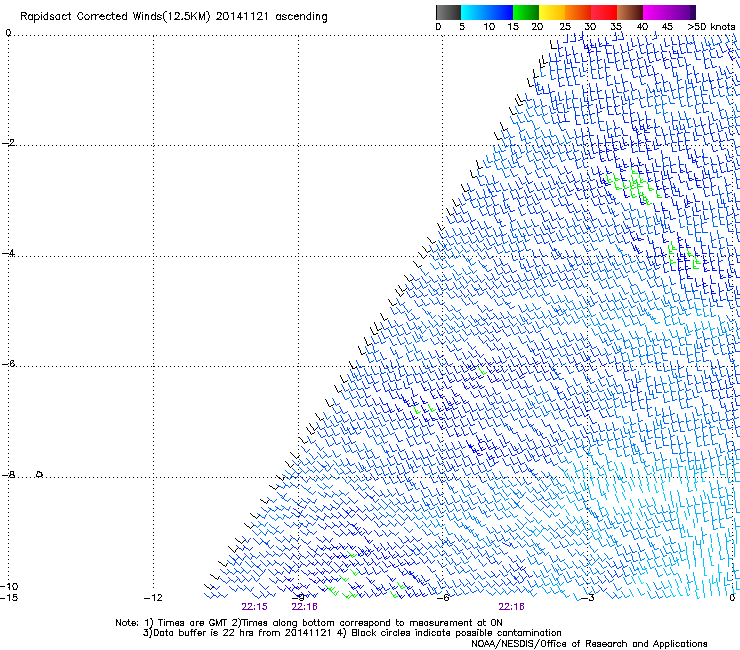Click the NOAA/NESDIS credit text

tap(589, 644)
